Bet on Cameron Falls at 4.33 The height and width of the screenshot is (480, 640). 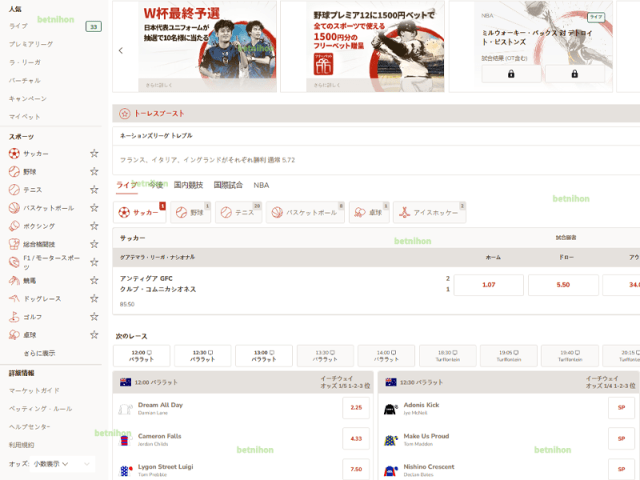tap(356, 438)
